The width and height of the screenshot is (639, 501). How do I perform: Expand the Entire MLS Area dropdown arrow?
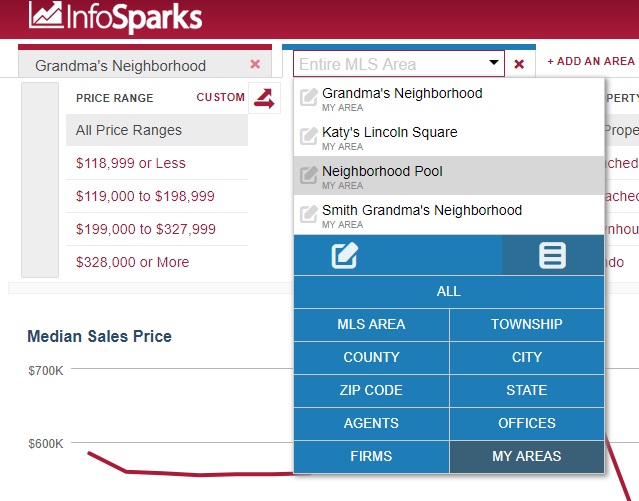[x=494, y=62]
